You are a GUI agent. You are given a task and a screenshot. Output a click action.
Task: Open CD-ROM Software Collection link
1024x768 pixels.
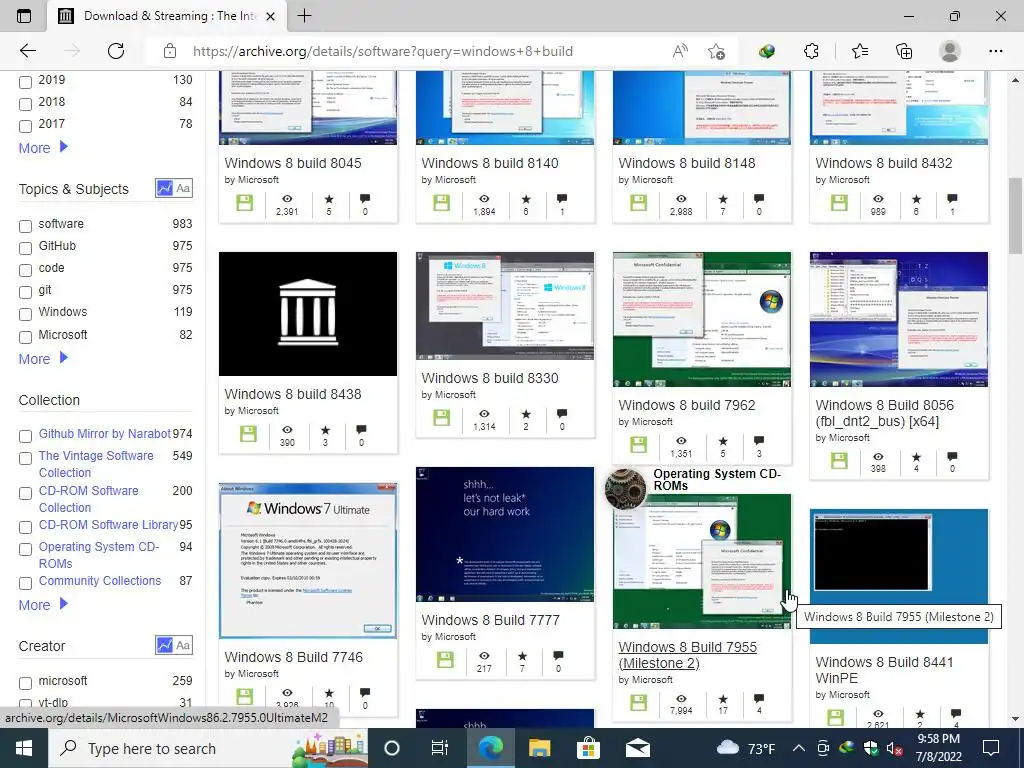[88, 499]
